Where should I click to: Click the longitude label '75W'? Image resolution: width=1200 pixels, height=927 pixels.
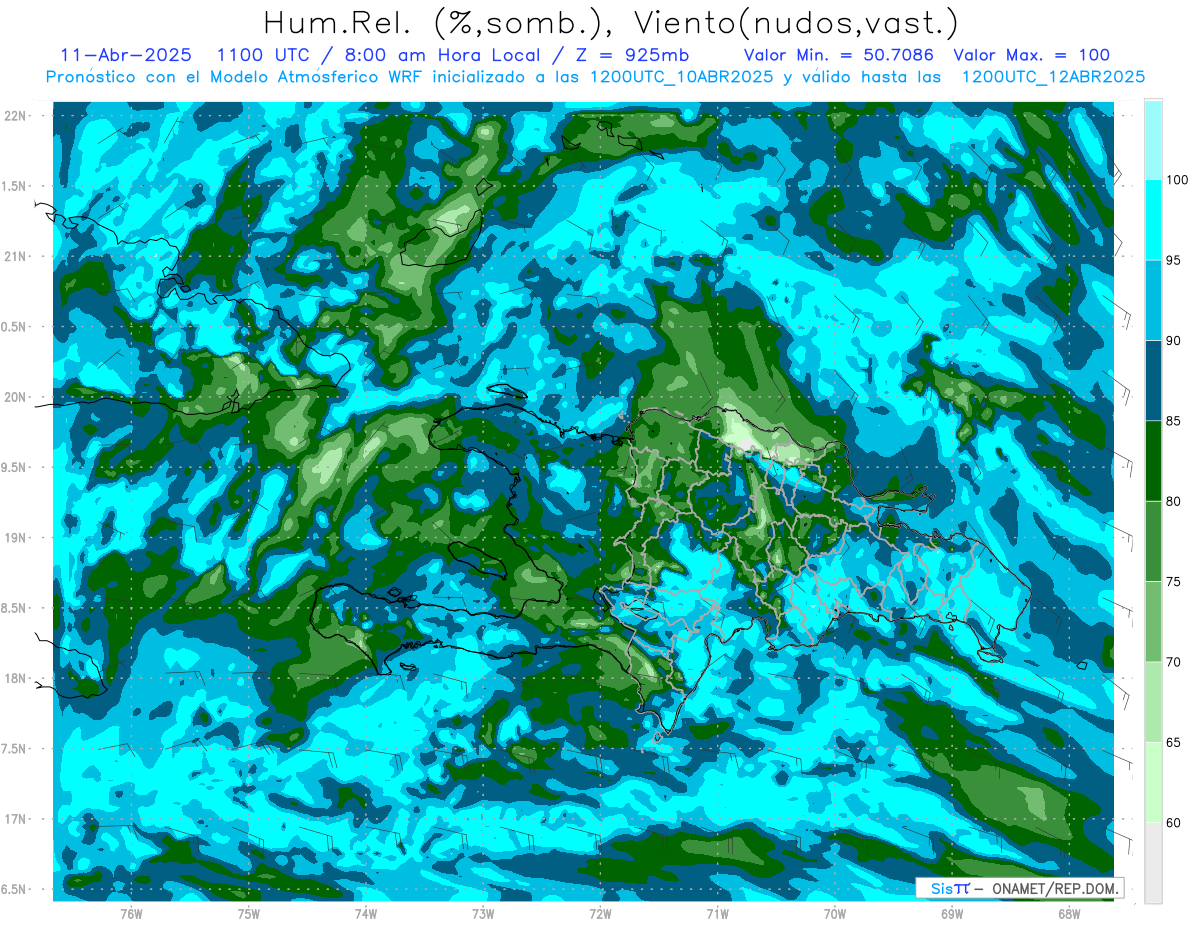point(249,913)
